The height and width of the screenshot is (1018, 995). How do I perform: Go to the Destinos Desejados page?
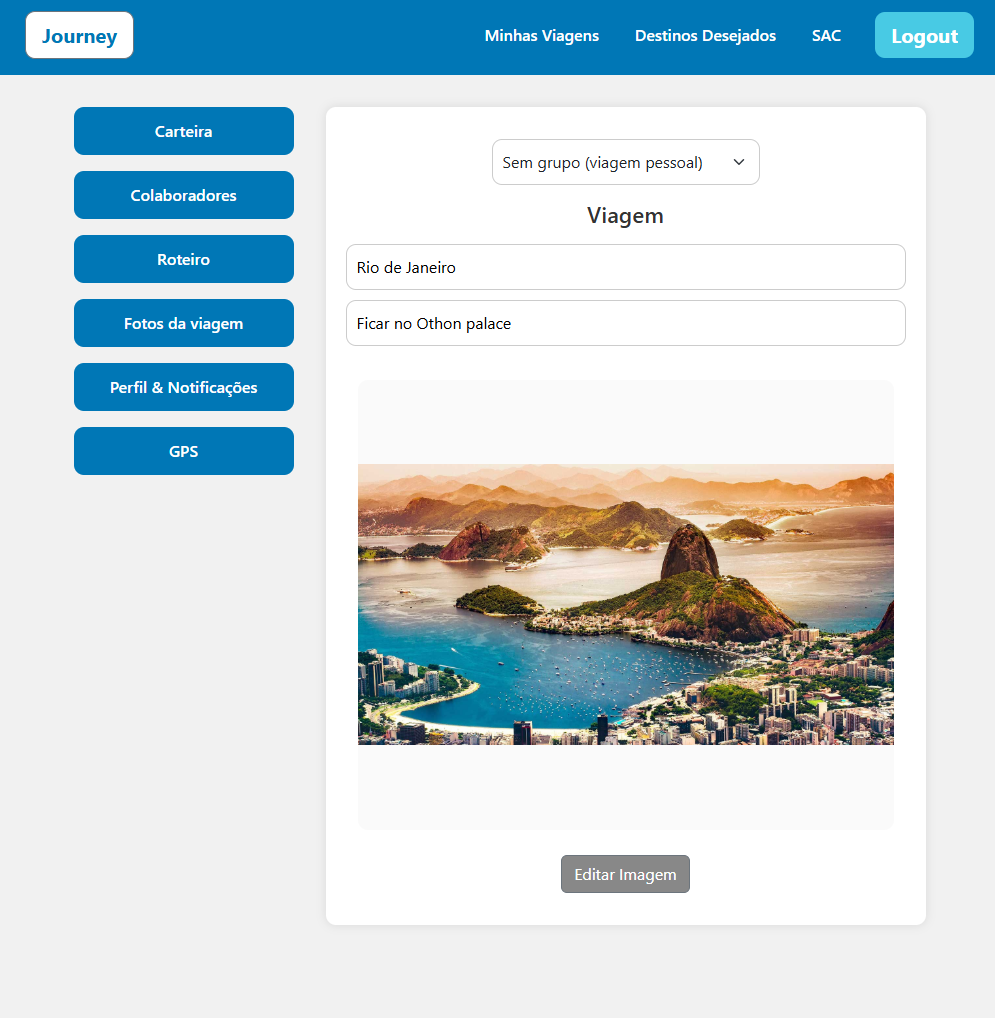coord(705,36)
